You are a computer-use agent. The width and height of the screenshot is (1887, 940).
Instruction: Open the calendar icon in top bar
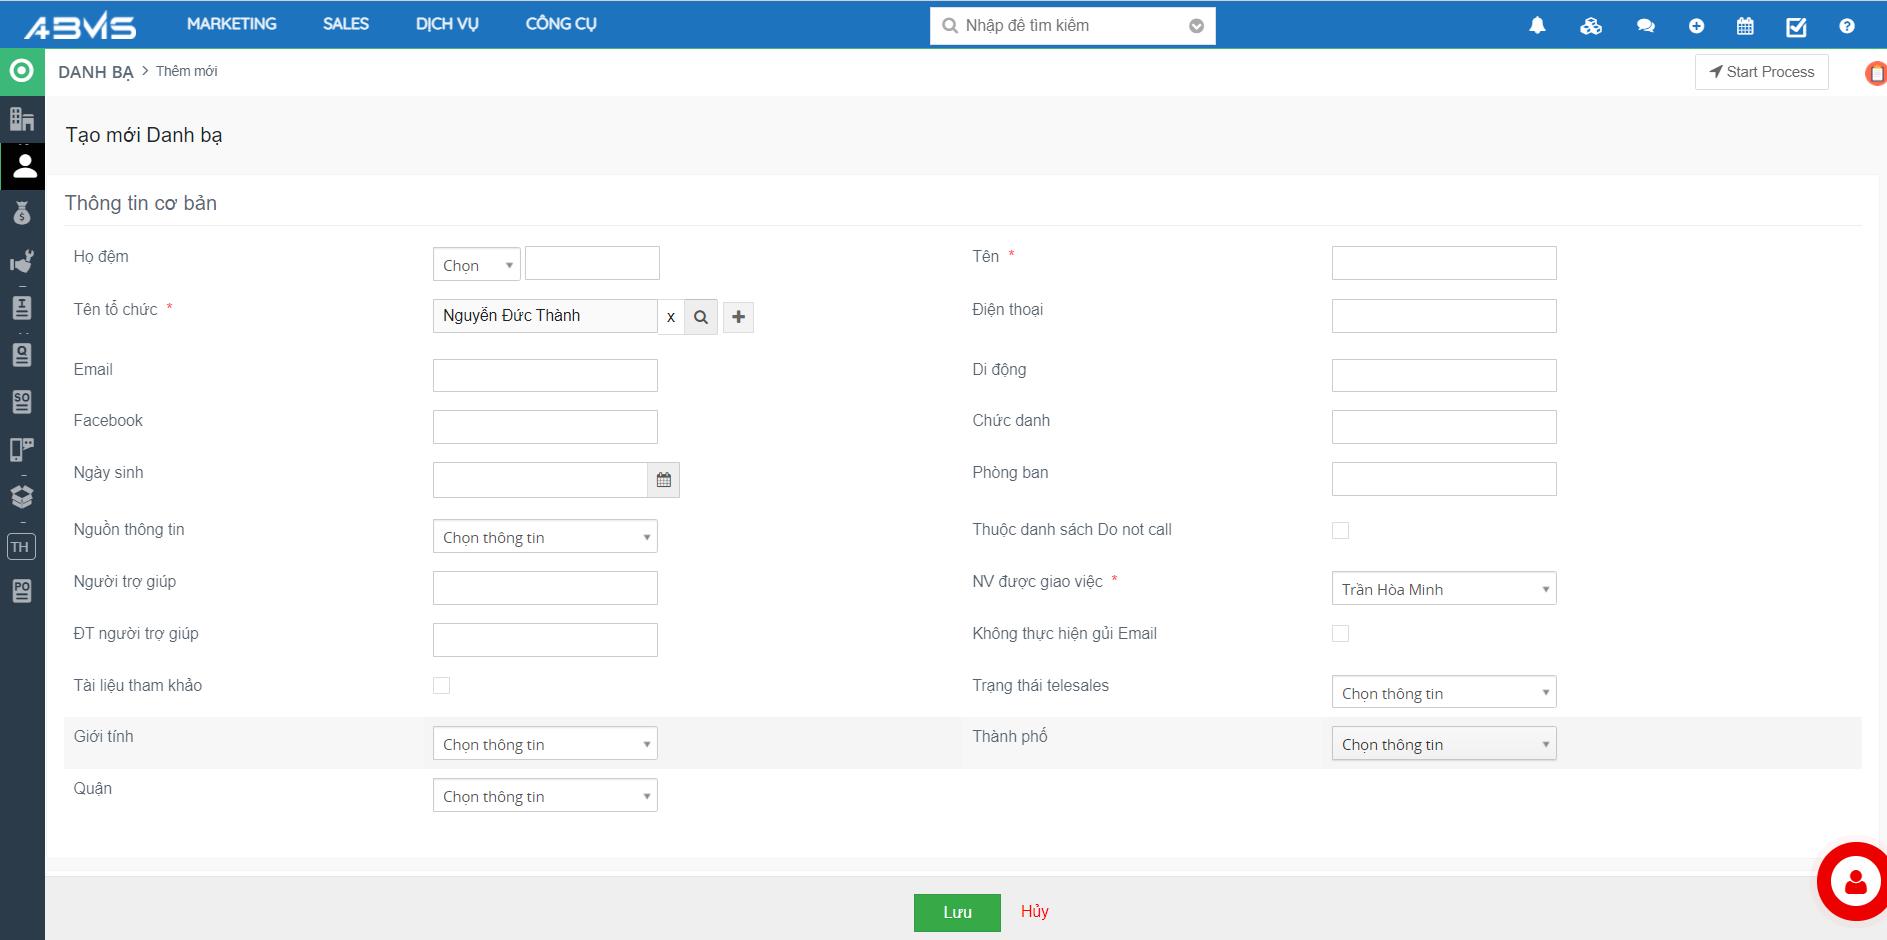(x=1745, y=26)
